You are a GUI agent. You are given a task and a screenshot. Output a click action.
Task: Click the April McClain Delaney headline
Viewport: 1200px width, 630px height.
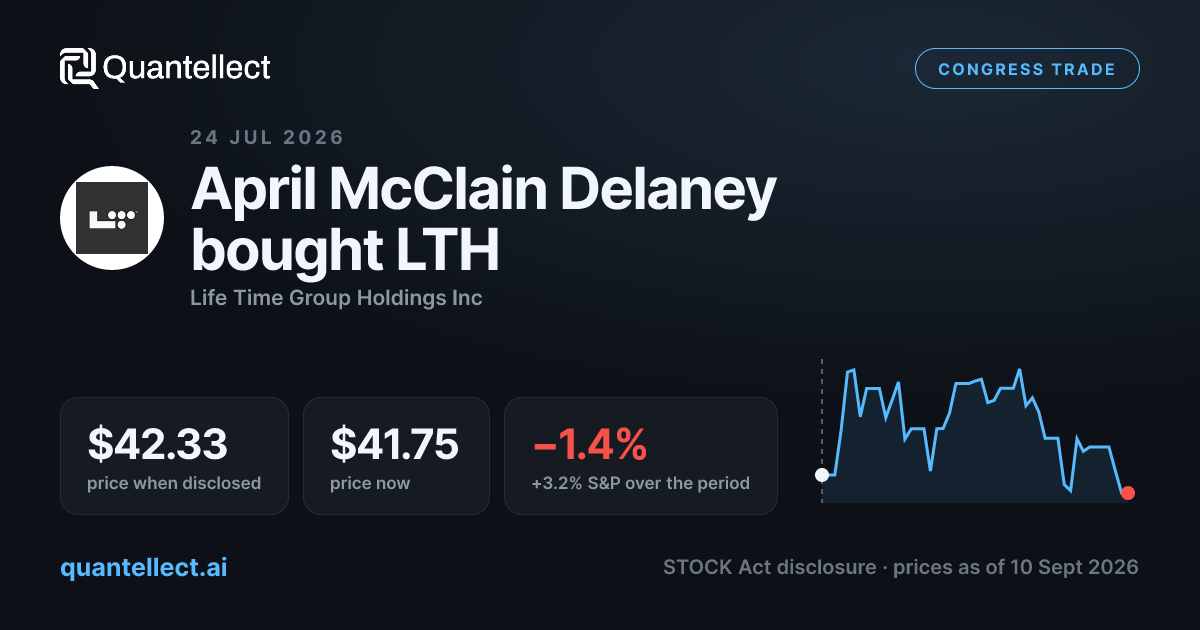(483, 190)
